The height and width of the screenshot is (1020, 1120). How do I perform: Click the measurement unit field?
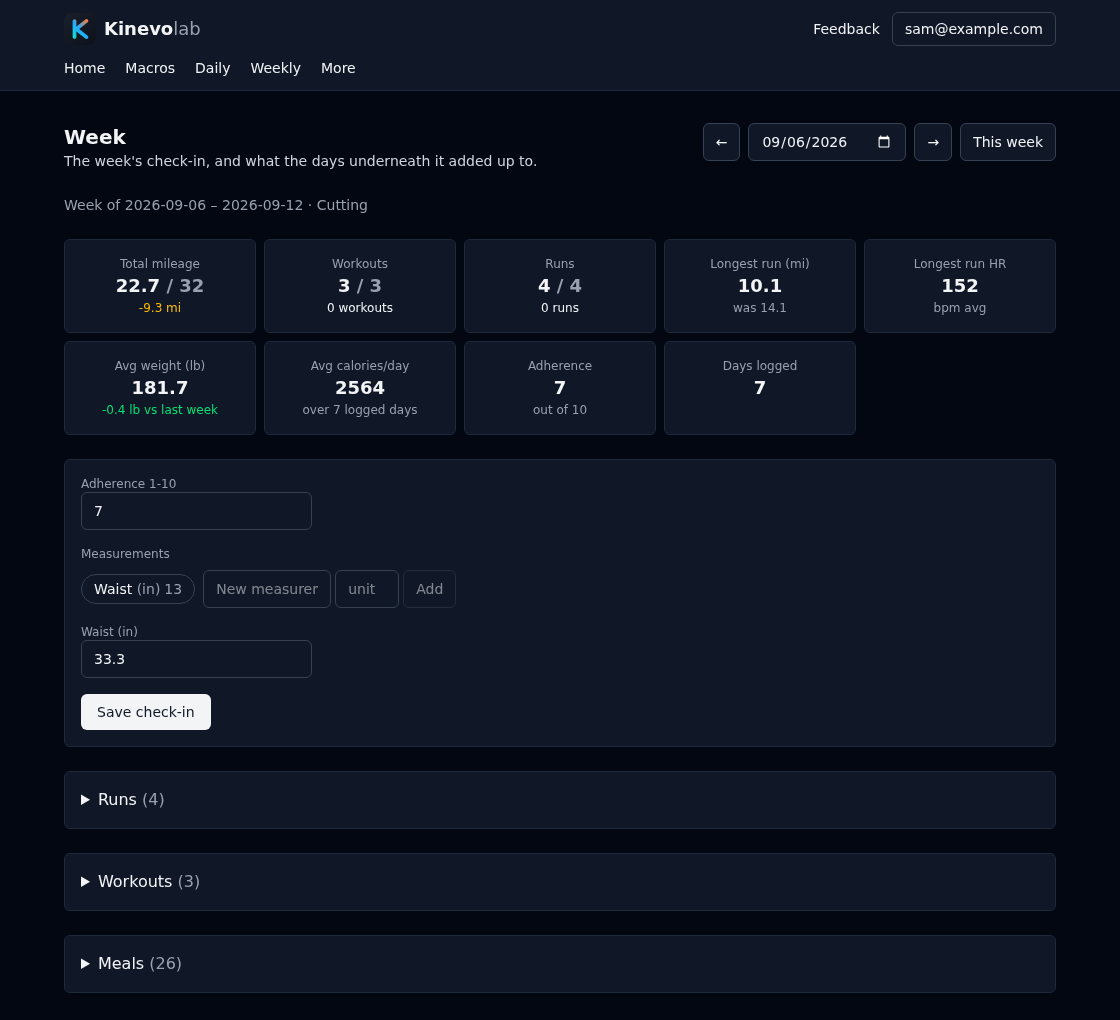click(x=367, y=589)
